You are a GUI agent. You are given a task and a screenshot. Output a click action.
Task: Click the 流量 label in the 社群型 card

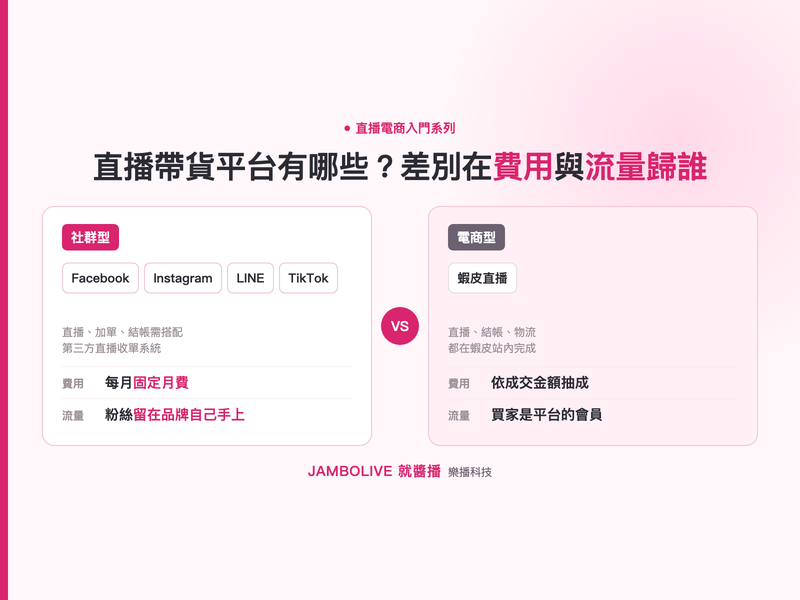click(73, 416)
